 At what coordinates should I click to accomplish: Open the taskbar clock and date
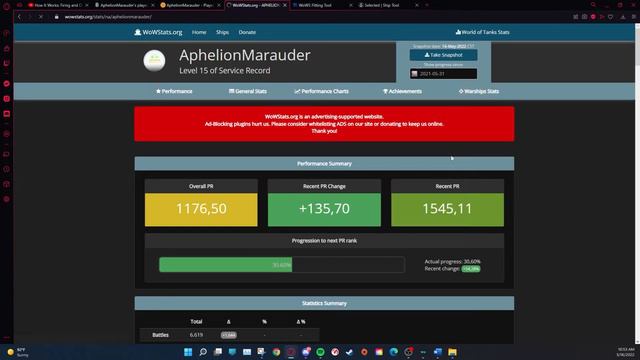[x=626, y=352]
